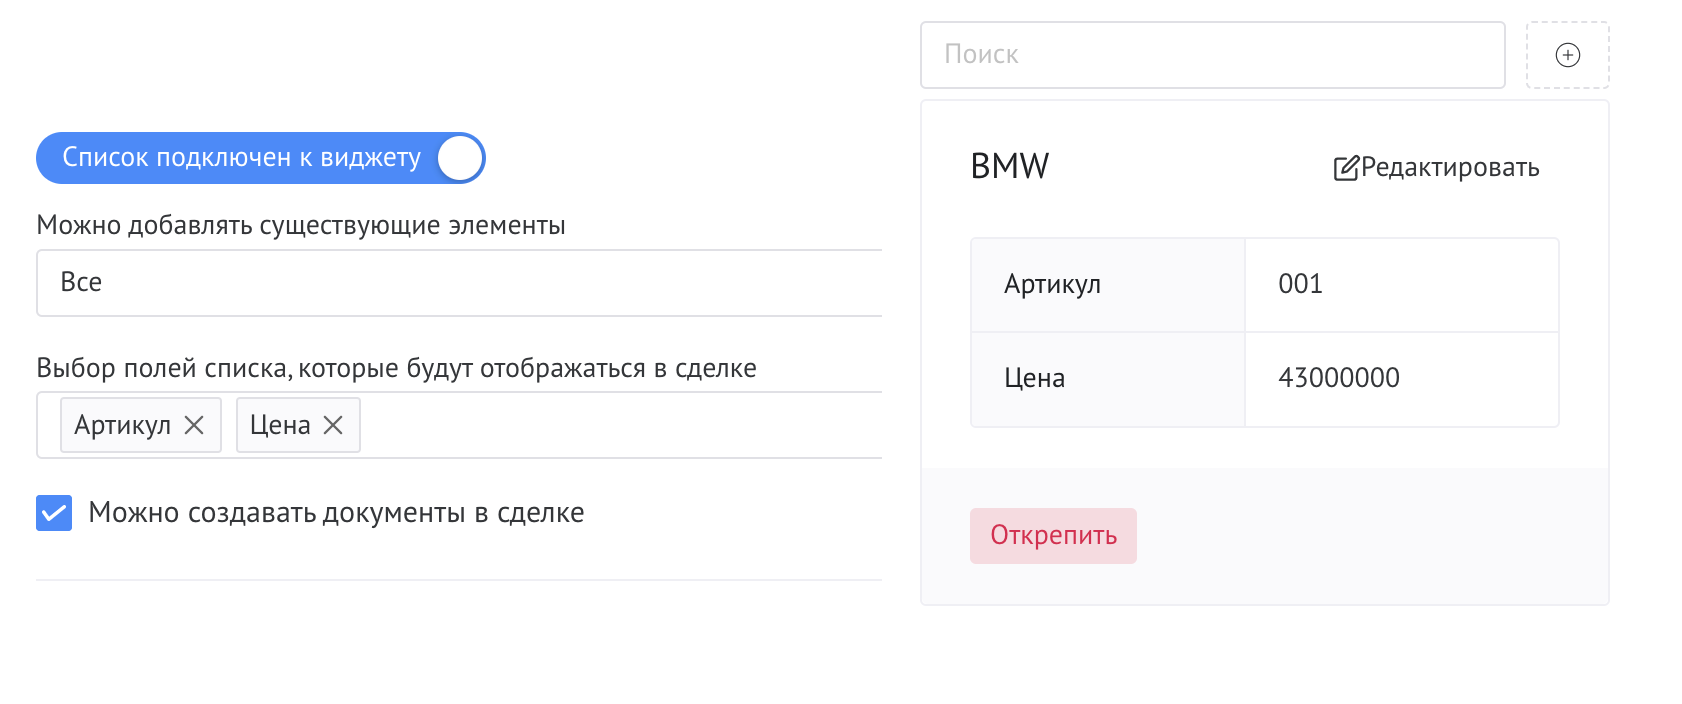Click the BMW item title
1682x704 pixels.
click(x=1009, y=166)
